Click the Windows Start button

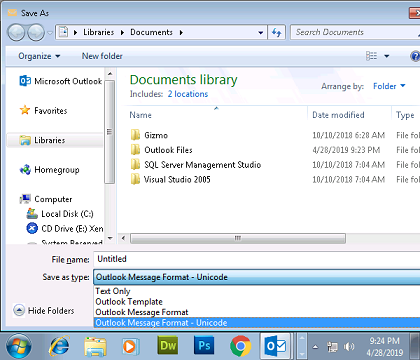[x=19, y=346]
